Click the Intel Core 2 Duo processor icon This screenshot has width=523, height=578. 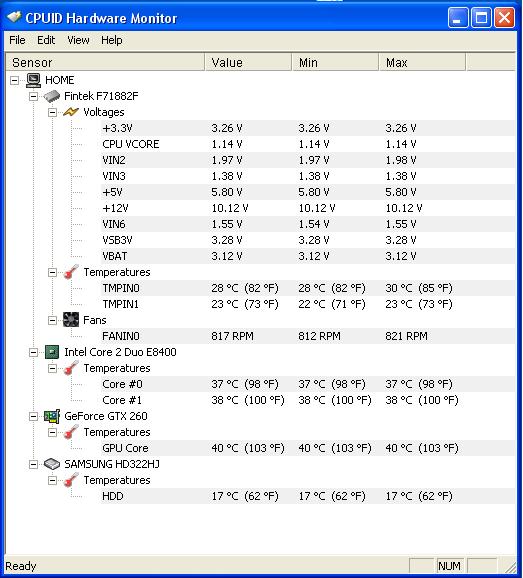point(52,352)
